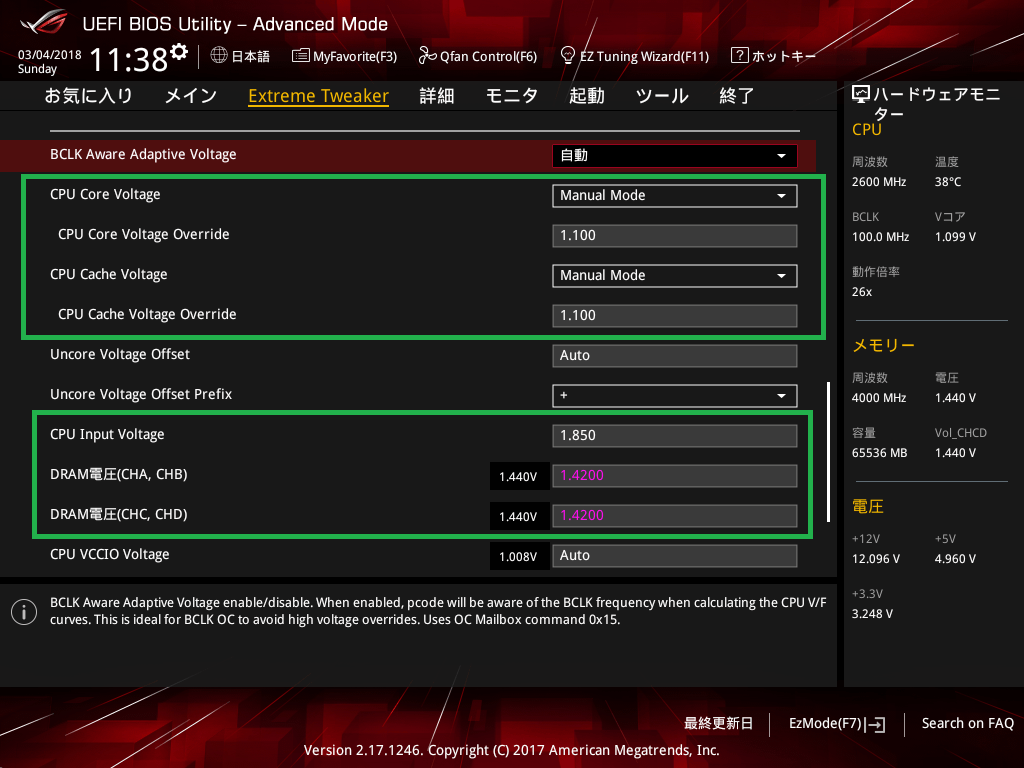The image size is (1024, 768).
Task: Edit CPU Core Voltage Override field
Action: tap(675, 236)
